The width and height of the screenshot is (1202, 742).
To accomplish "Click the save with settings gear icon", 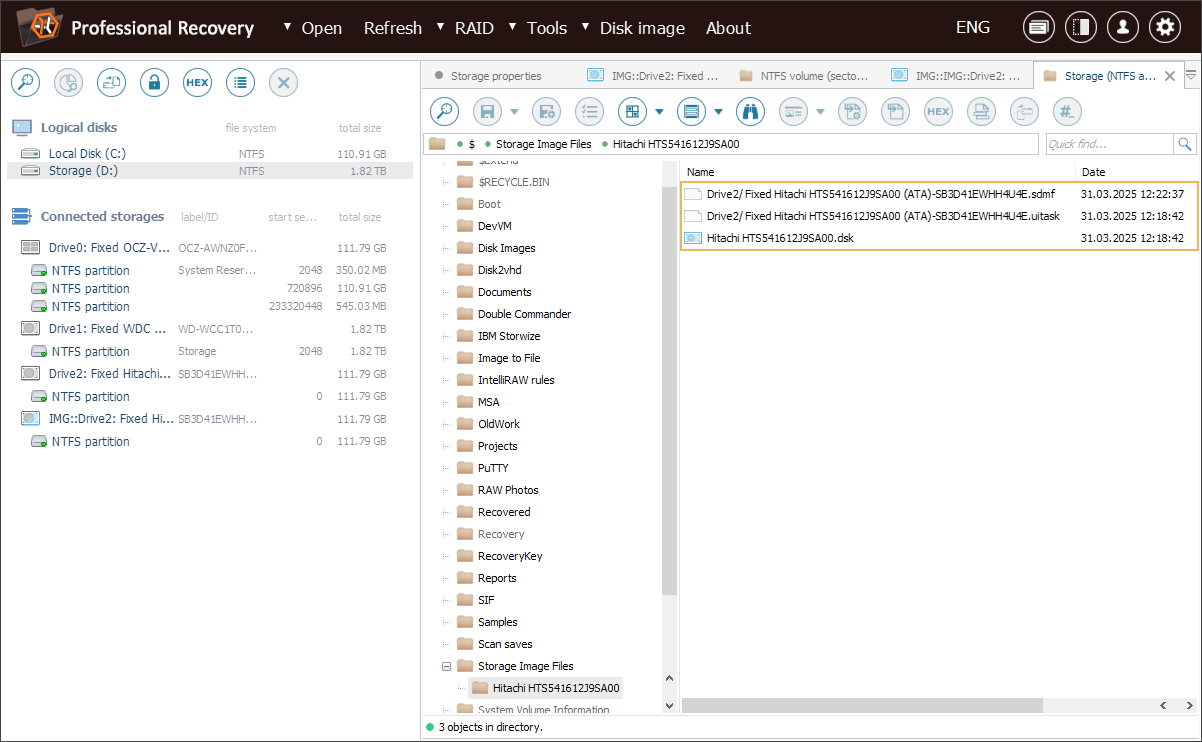I will [546, 112].
